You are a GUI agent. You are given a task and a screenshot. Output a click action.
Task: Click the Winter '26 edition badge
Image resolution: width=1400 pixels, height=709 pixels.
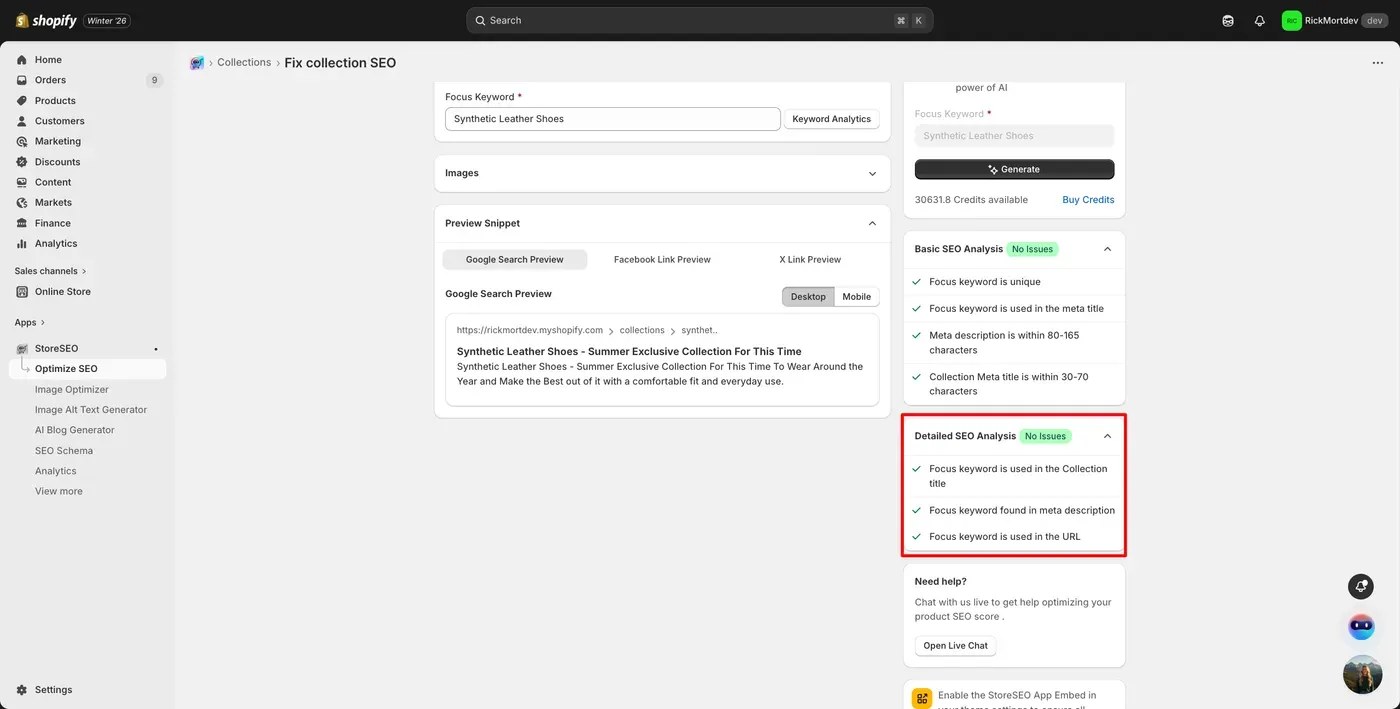pyautogui.click(x=107, y=20)
